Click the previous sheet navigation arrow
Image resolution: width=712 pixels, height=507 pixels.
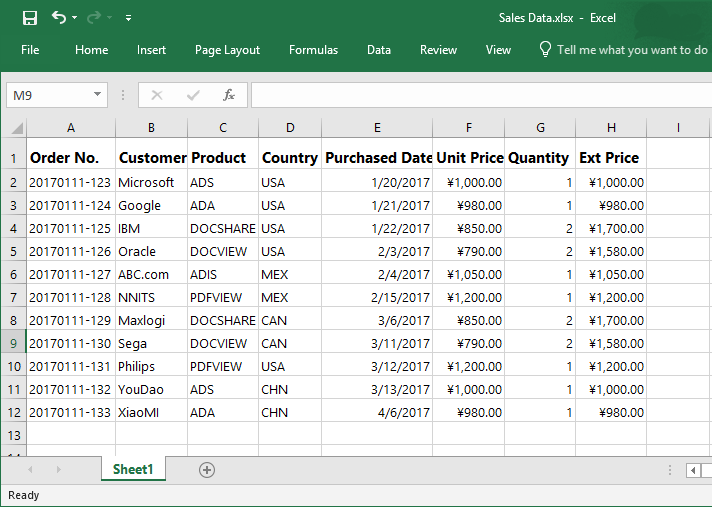click(30, 470)
